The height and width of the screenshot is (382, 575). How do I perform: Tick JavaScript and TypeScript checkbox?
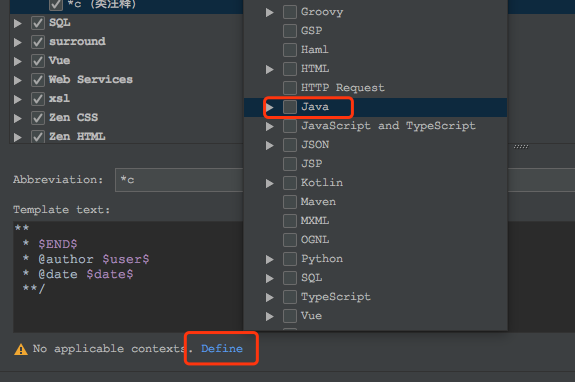tap(290, 126)
